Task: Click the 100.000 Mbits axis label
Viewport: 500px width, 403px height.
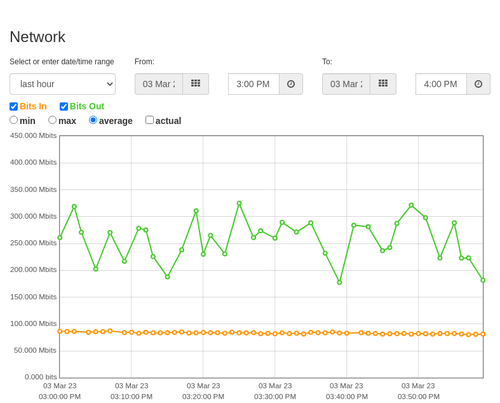Action: coord(33,324)
